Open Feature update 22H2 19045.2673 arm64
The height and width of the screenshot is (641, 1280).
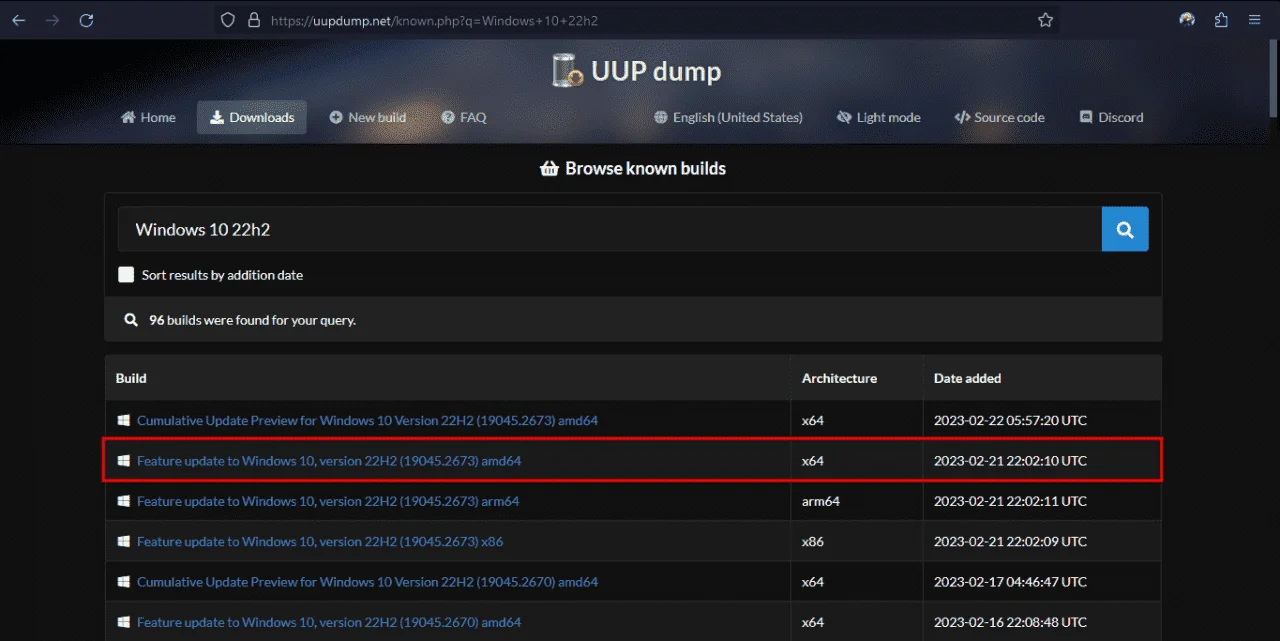(328, 501)
